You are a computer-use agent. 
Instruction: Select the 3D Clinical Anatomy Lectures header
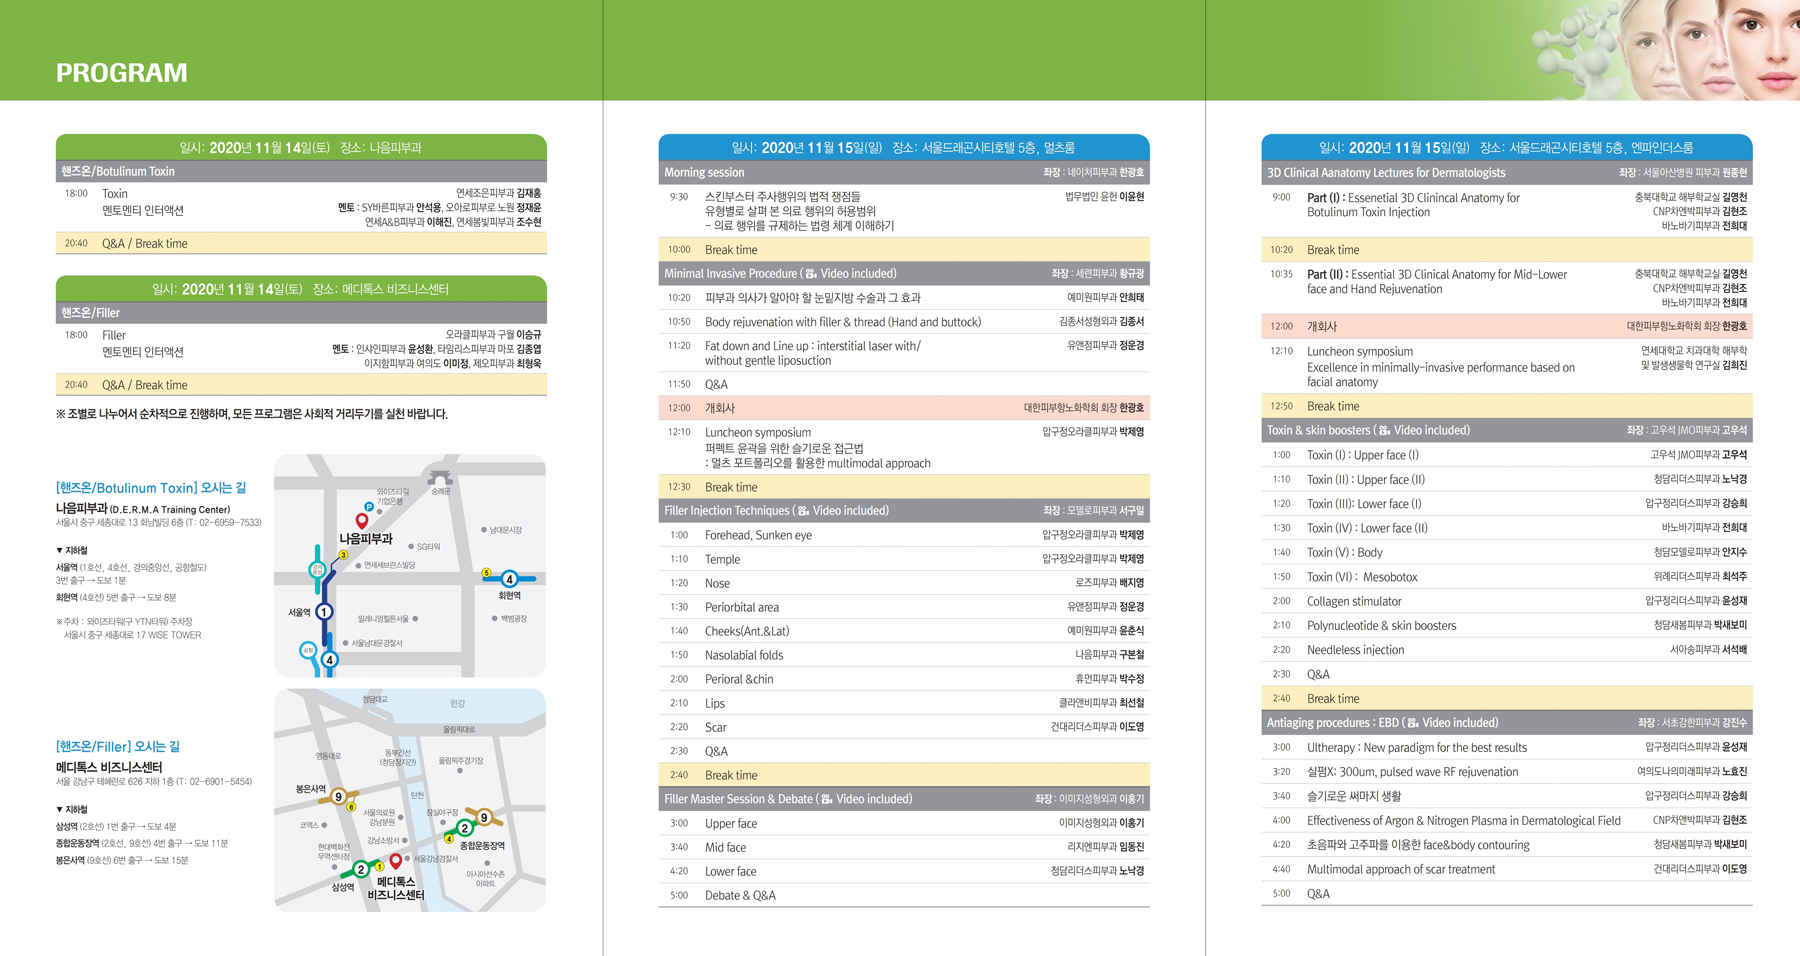pyautogui.click(x=1505, y=173)
